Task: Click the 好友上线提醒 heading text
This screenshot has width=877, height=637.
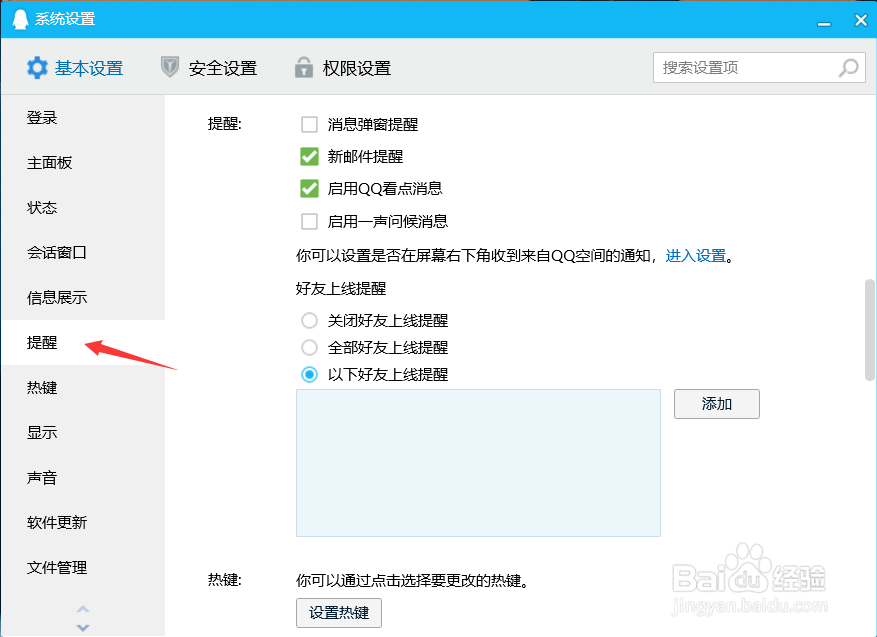Action: (341, 289)
